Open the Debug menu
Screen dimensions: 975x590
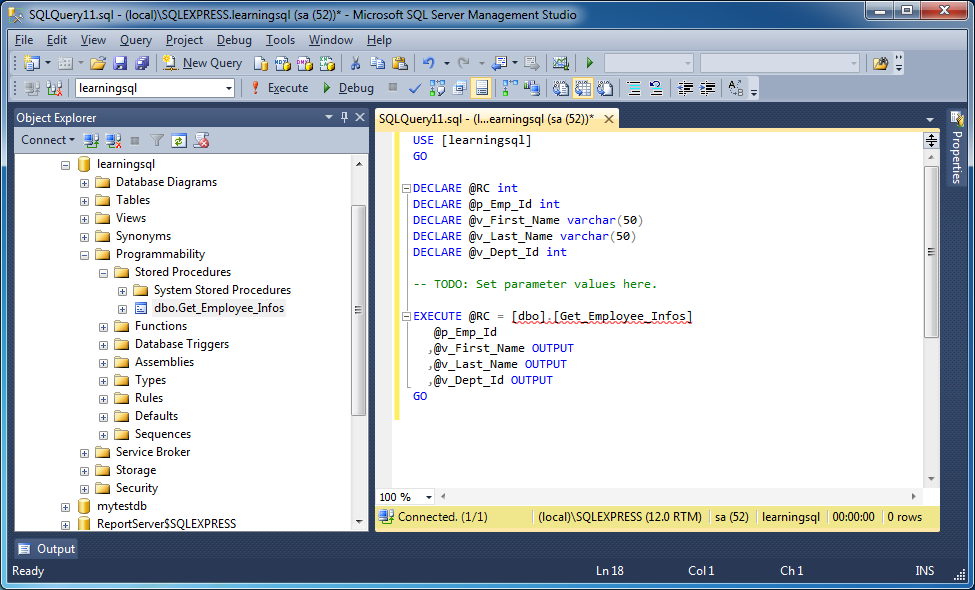[x=234, y=40]
